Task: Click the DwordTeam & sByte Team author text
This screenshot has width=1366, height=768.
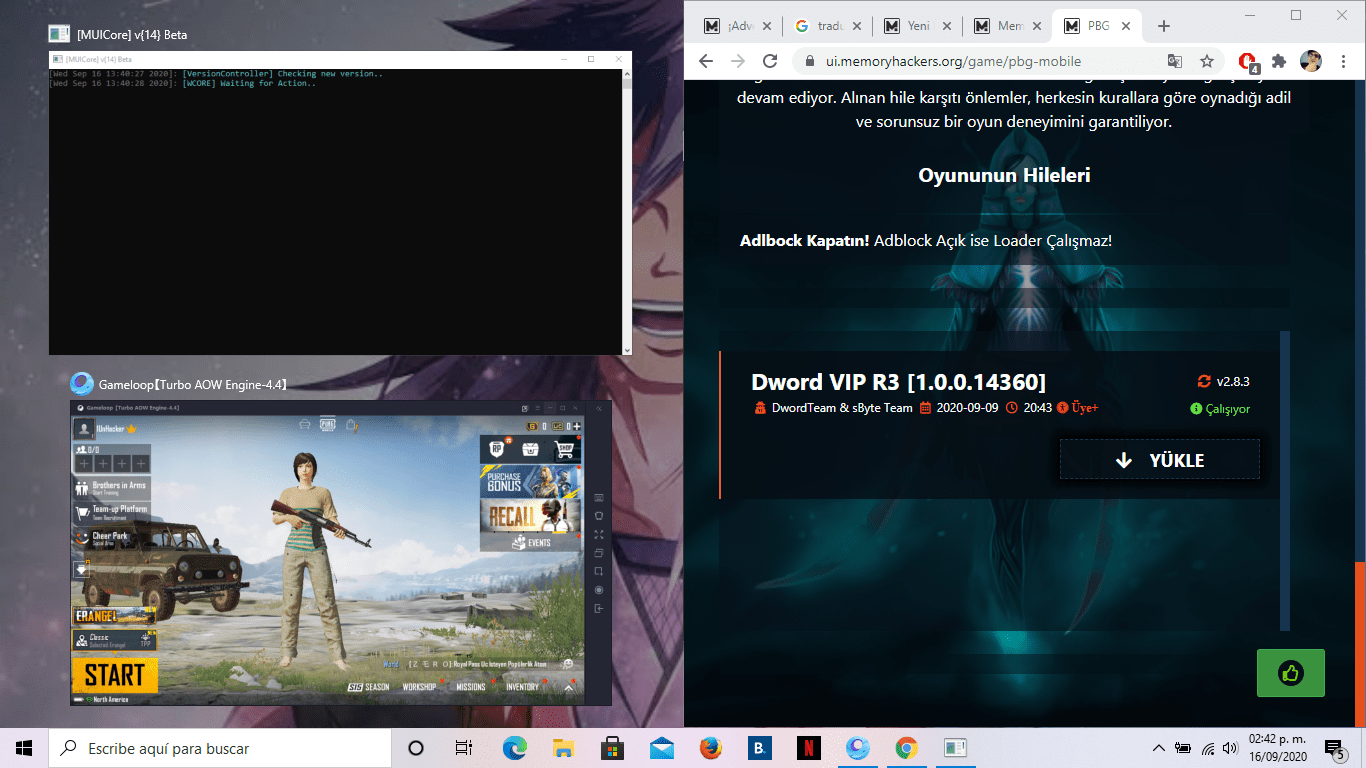Action: point(841,408)
